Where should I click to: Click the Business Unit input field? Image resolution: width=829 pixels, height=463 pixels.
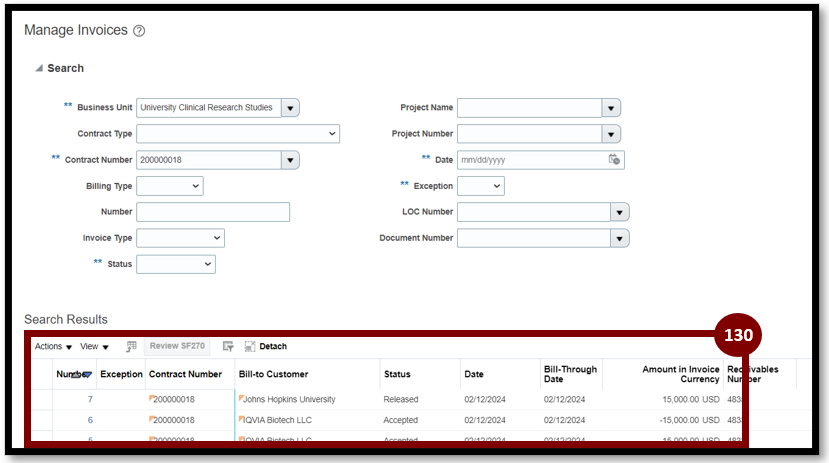click(x=209, y=108)
